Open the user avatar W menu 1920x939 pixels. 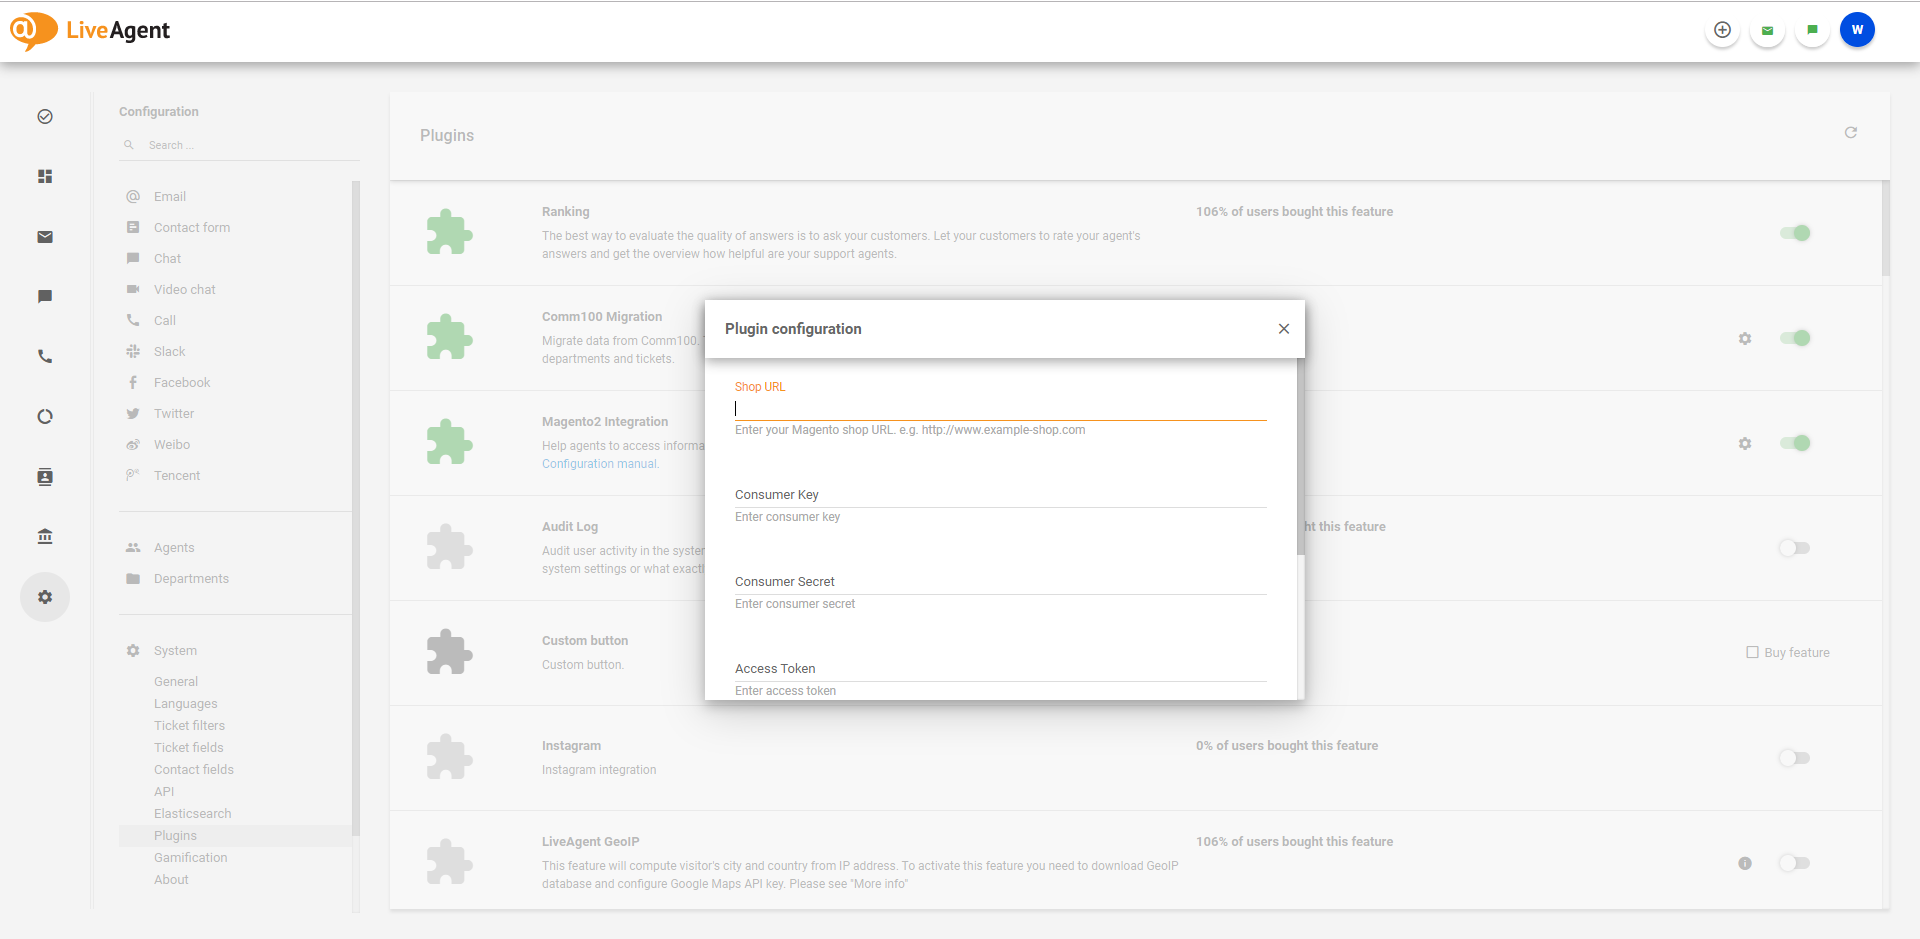coord(1856,30)
